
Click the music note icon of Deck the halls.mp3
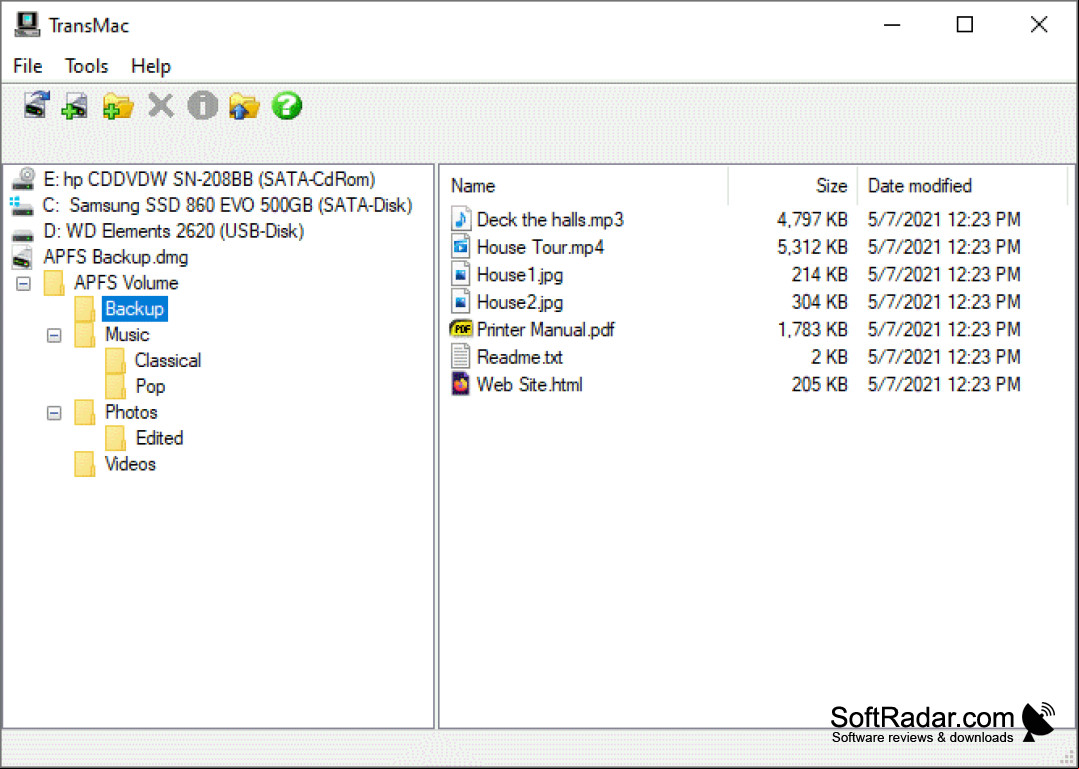click(460, 219)
